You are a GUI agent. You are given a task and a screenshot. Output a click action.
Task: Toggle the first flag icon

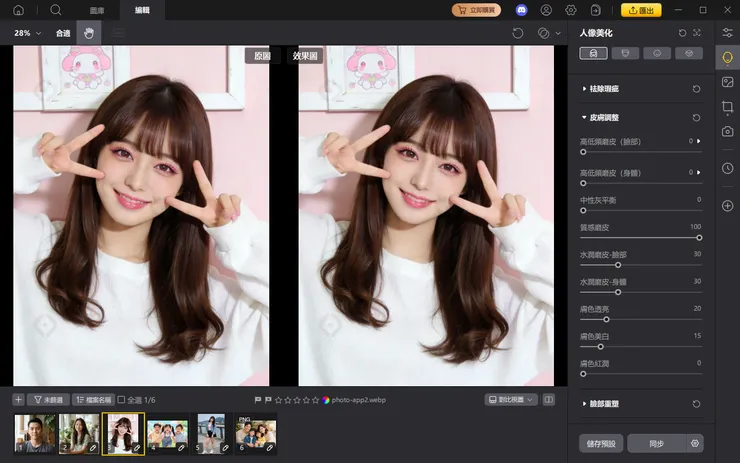point(258,400)
